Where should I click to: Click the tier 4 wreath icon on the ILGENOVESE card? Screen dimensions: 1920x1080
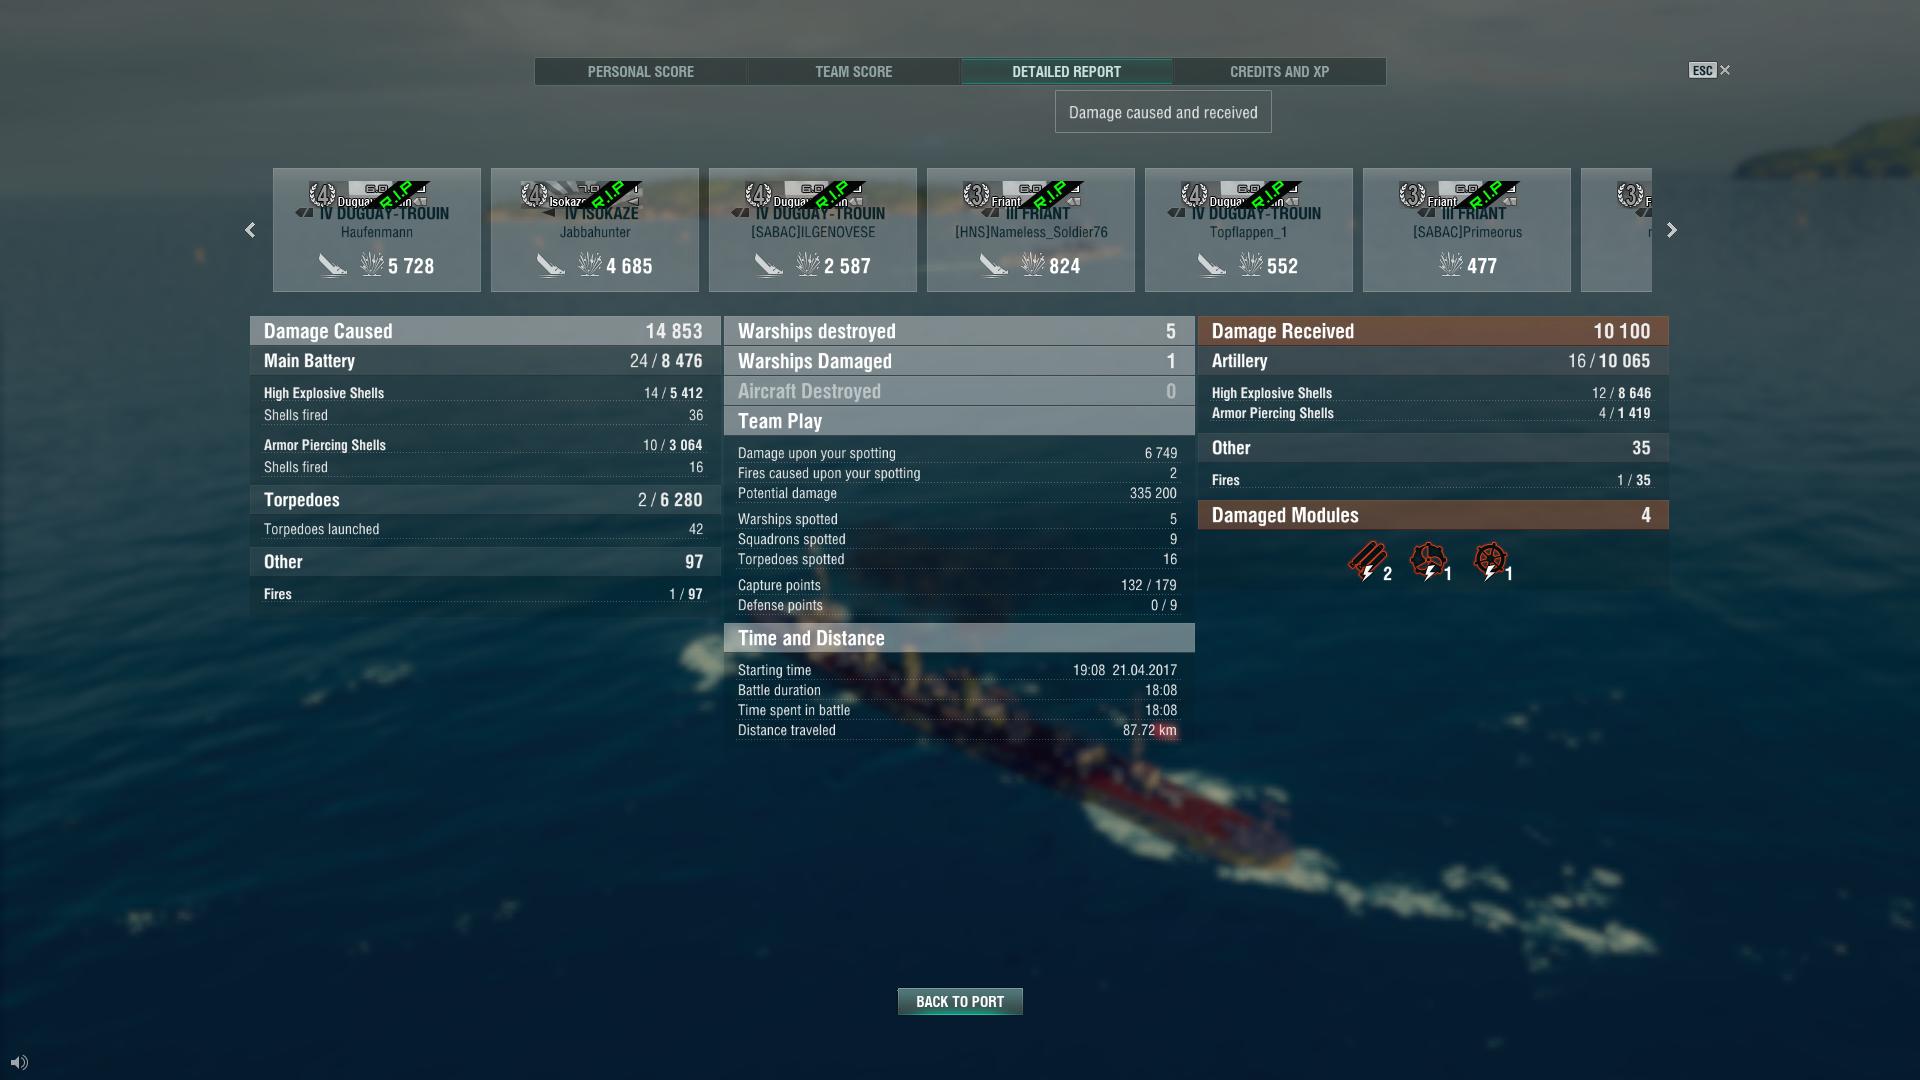758,194
